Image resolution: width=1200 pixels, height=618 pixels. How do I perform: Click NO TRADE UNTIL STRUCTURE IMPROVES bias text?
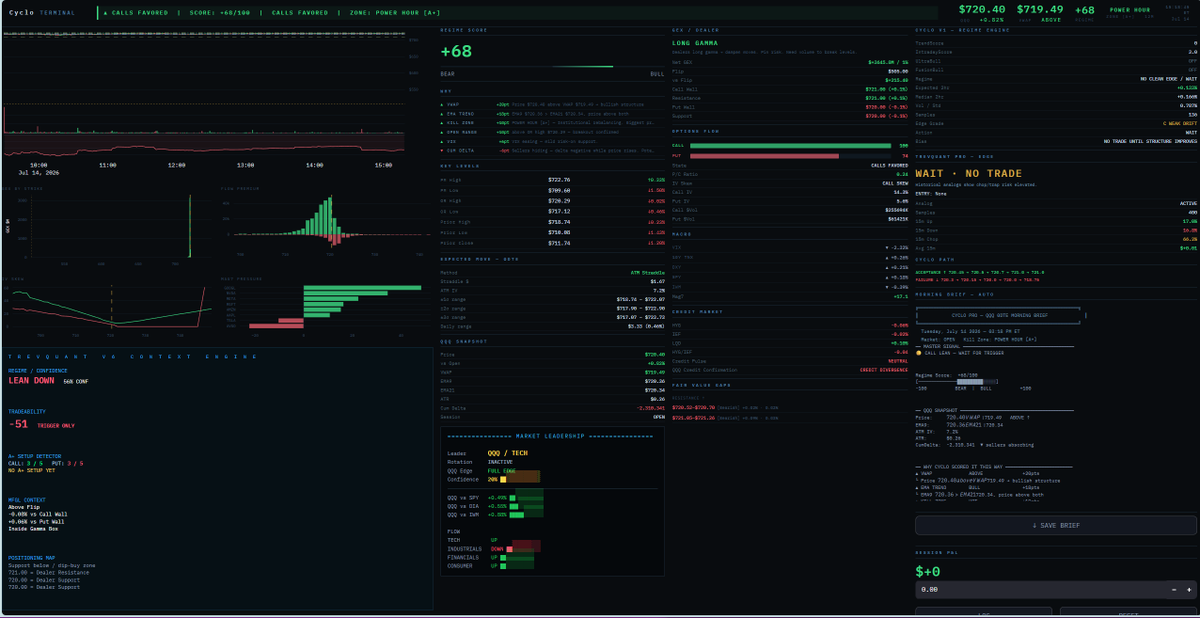point(1150,141)
